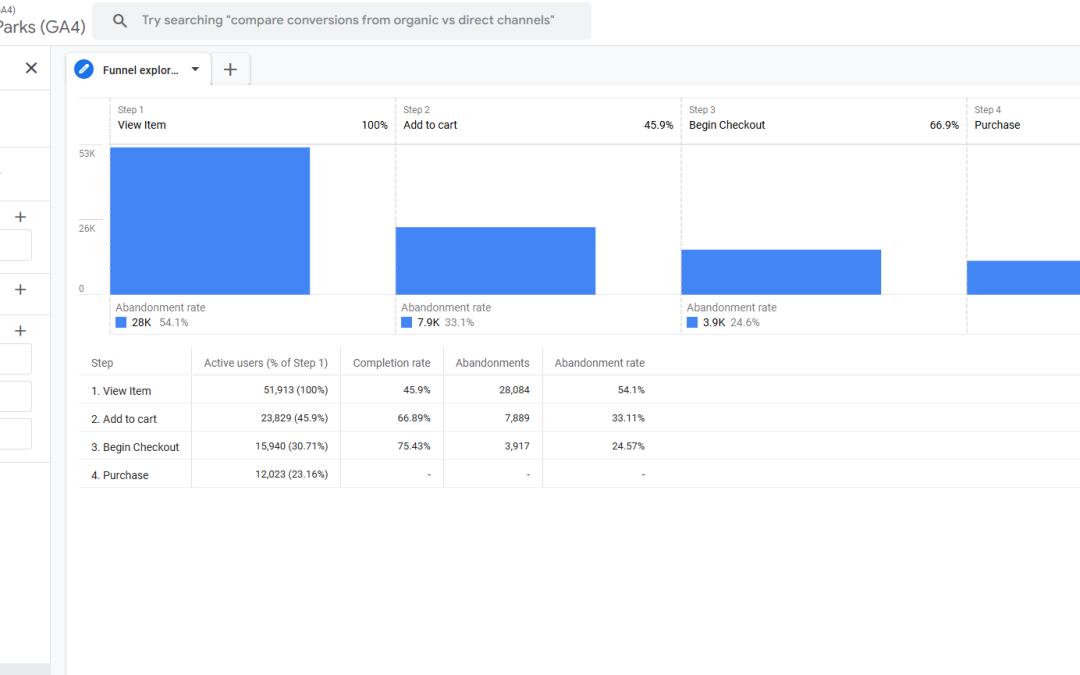Click the 'Step 2 Add to cart' chart heading
The image size is (1080, 675).
click(x=430, y=118)
